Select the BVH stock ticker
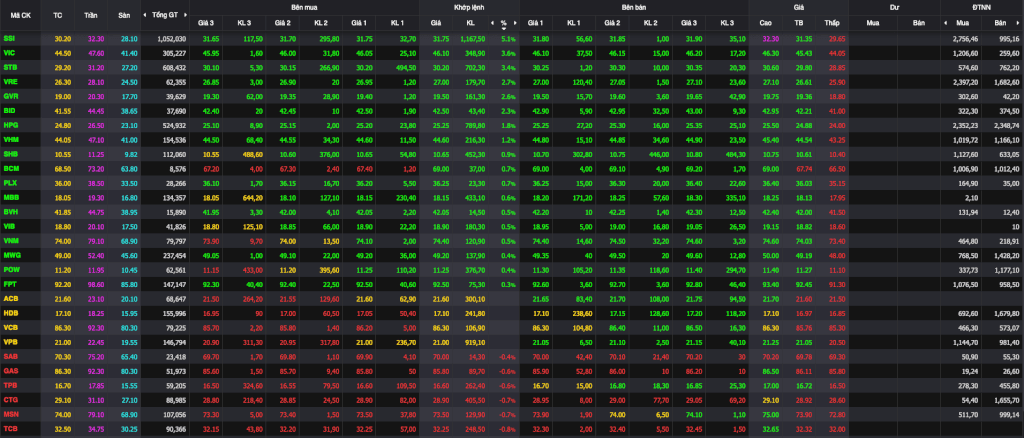Image resolution: width=1024 pixels, height=438 pixels. point(10,211)
